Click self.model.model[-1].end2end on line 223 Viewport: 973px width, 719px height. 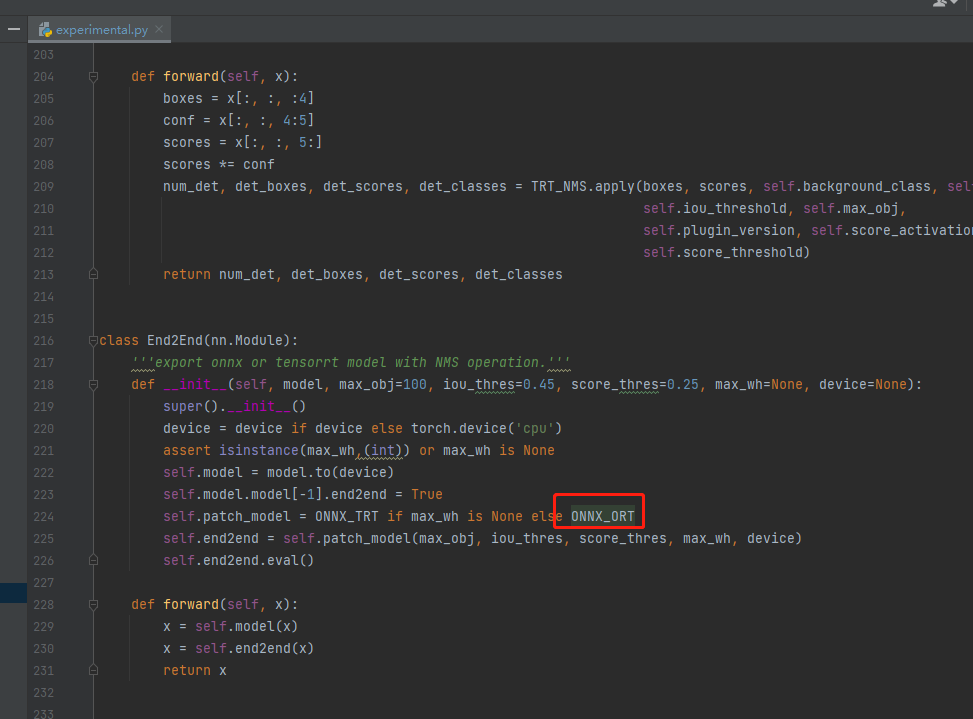(x=275, y=494)
